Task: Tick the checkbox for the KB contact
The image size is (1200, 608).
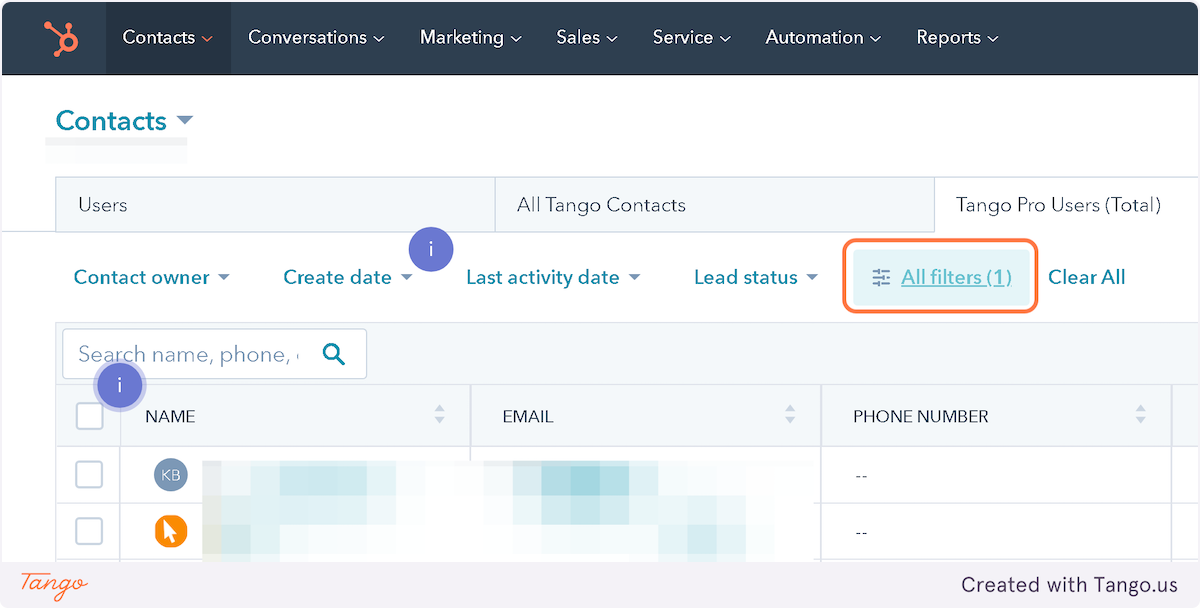Action: tap(90, 475)
